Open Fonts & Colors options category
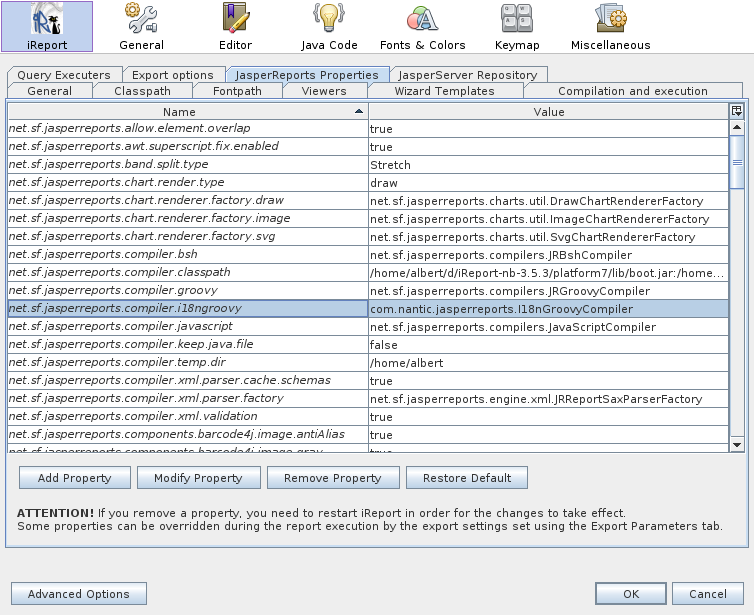Viewport: 754px width, 615px height. [423, 26]
